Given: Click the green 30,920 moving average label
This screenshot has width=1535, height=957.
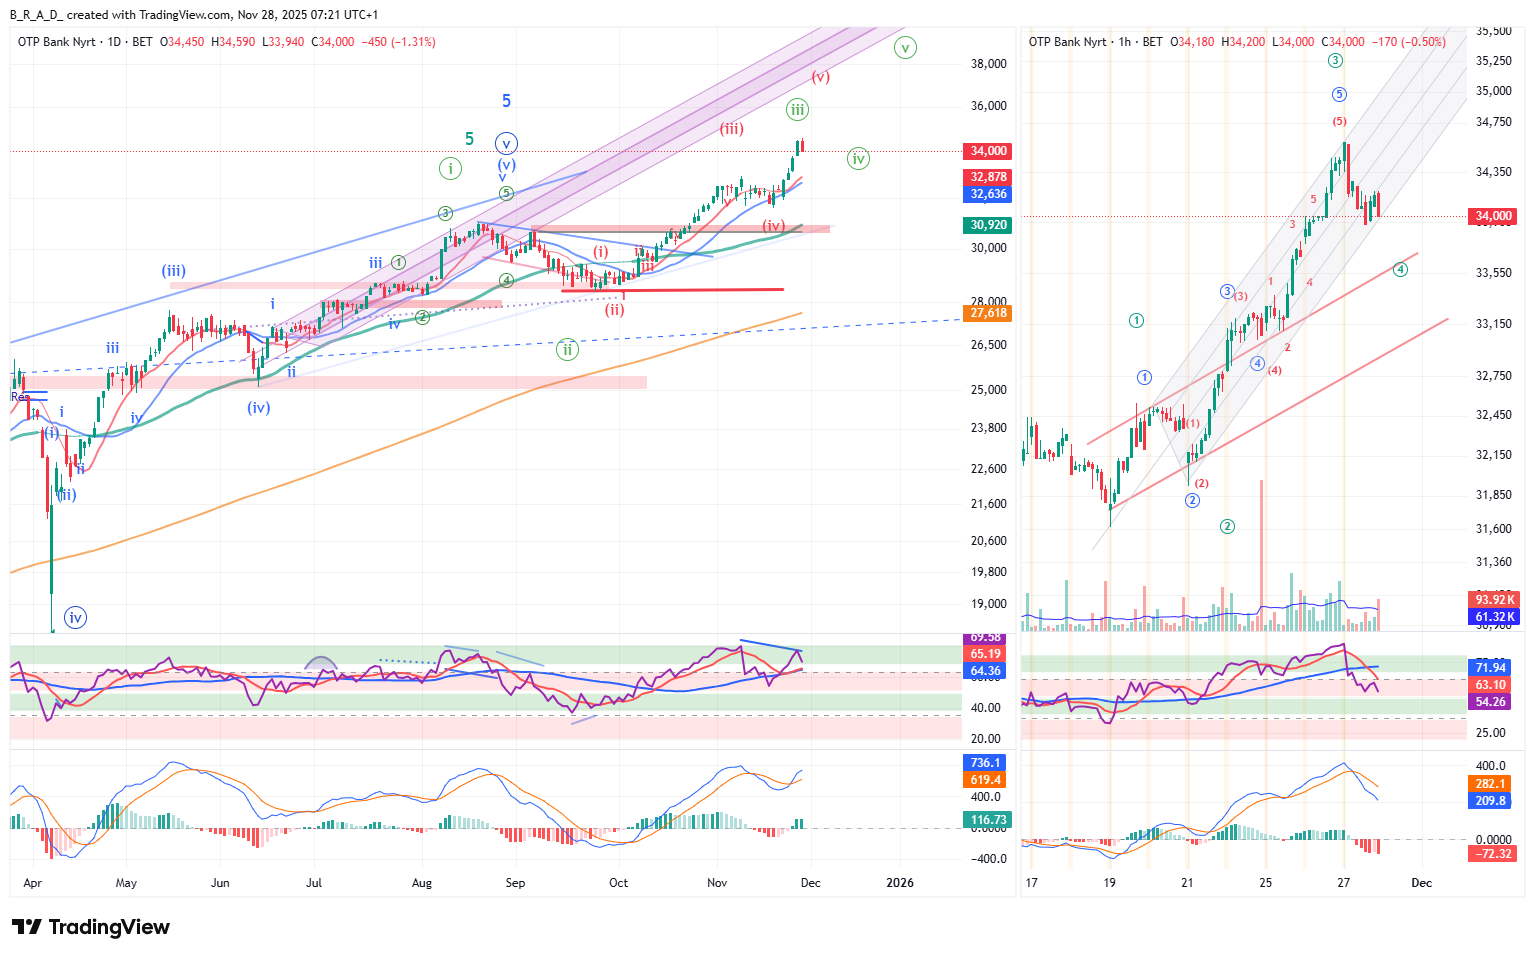Looking at the screenshot, I should tap(988, 225).
